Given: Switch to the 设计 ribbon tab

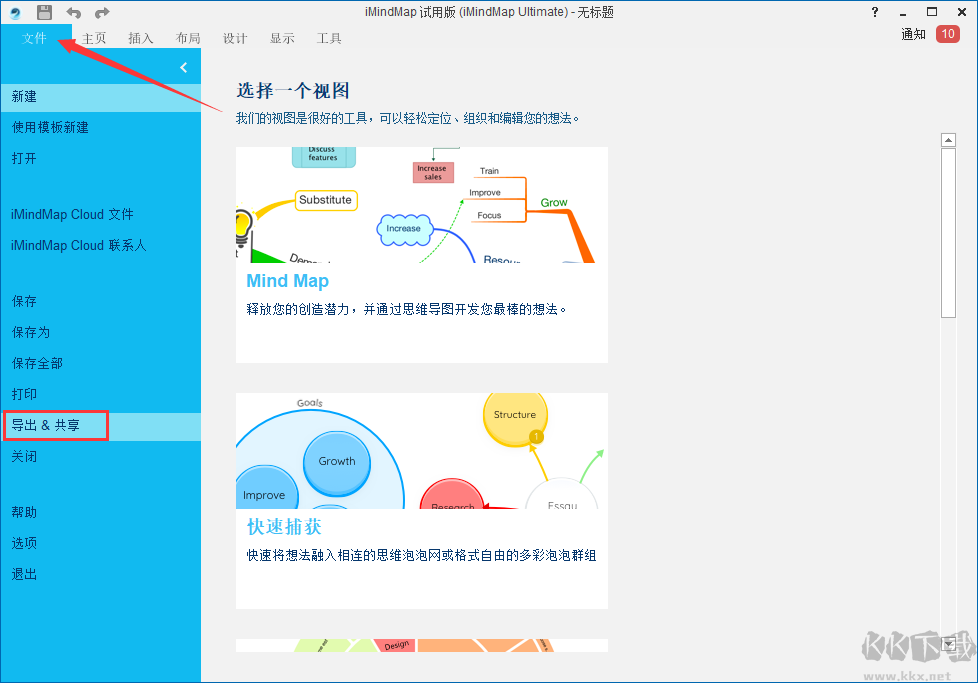Looking at the screenshot, I should (x=235, y=38).
